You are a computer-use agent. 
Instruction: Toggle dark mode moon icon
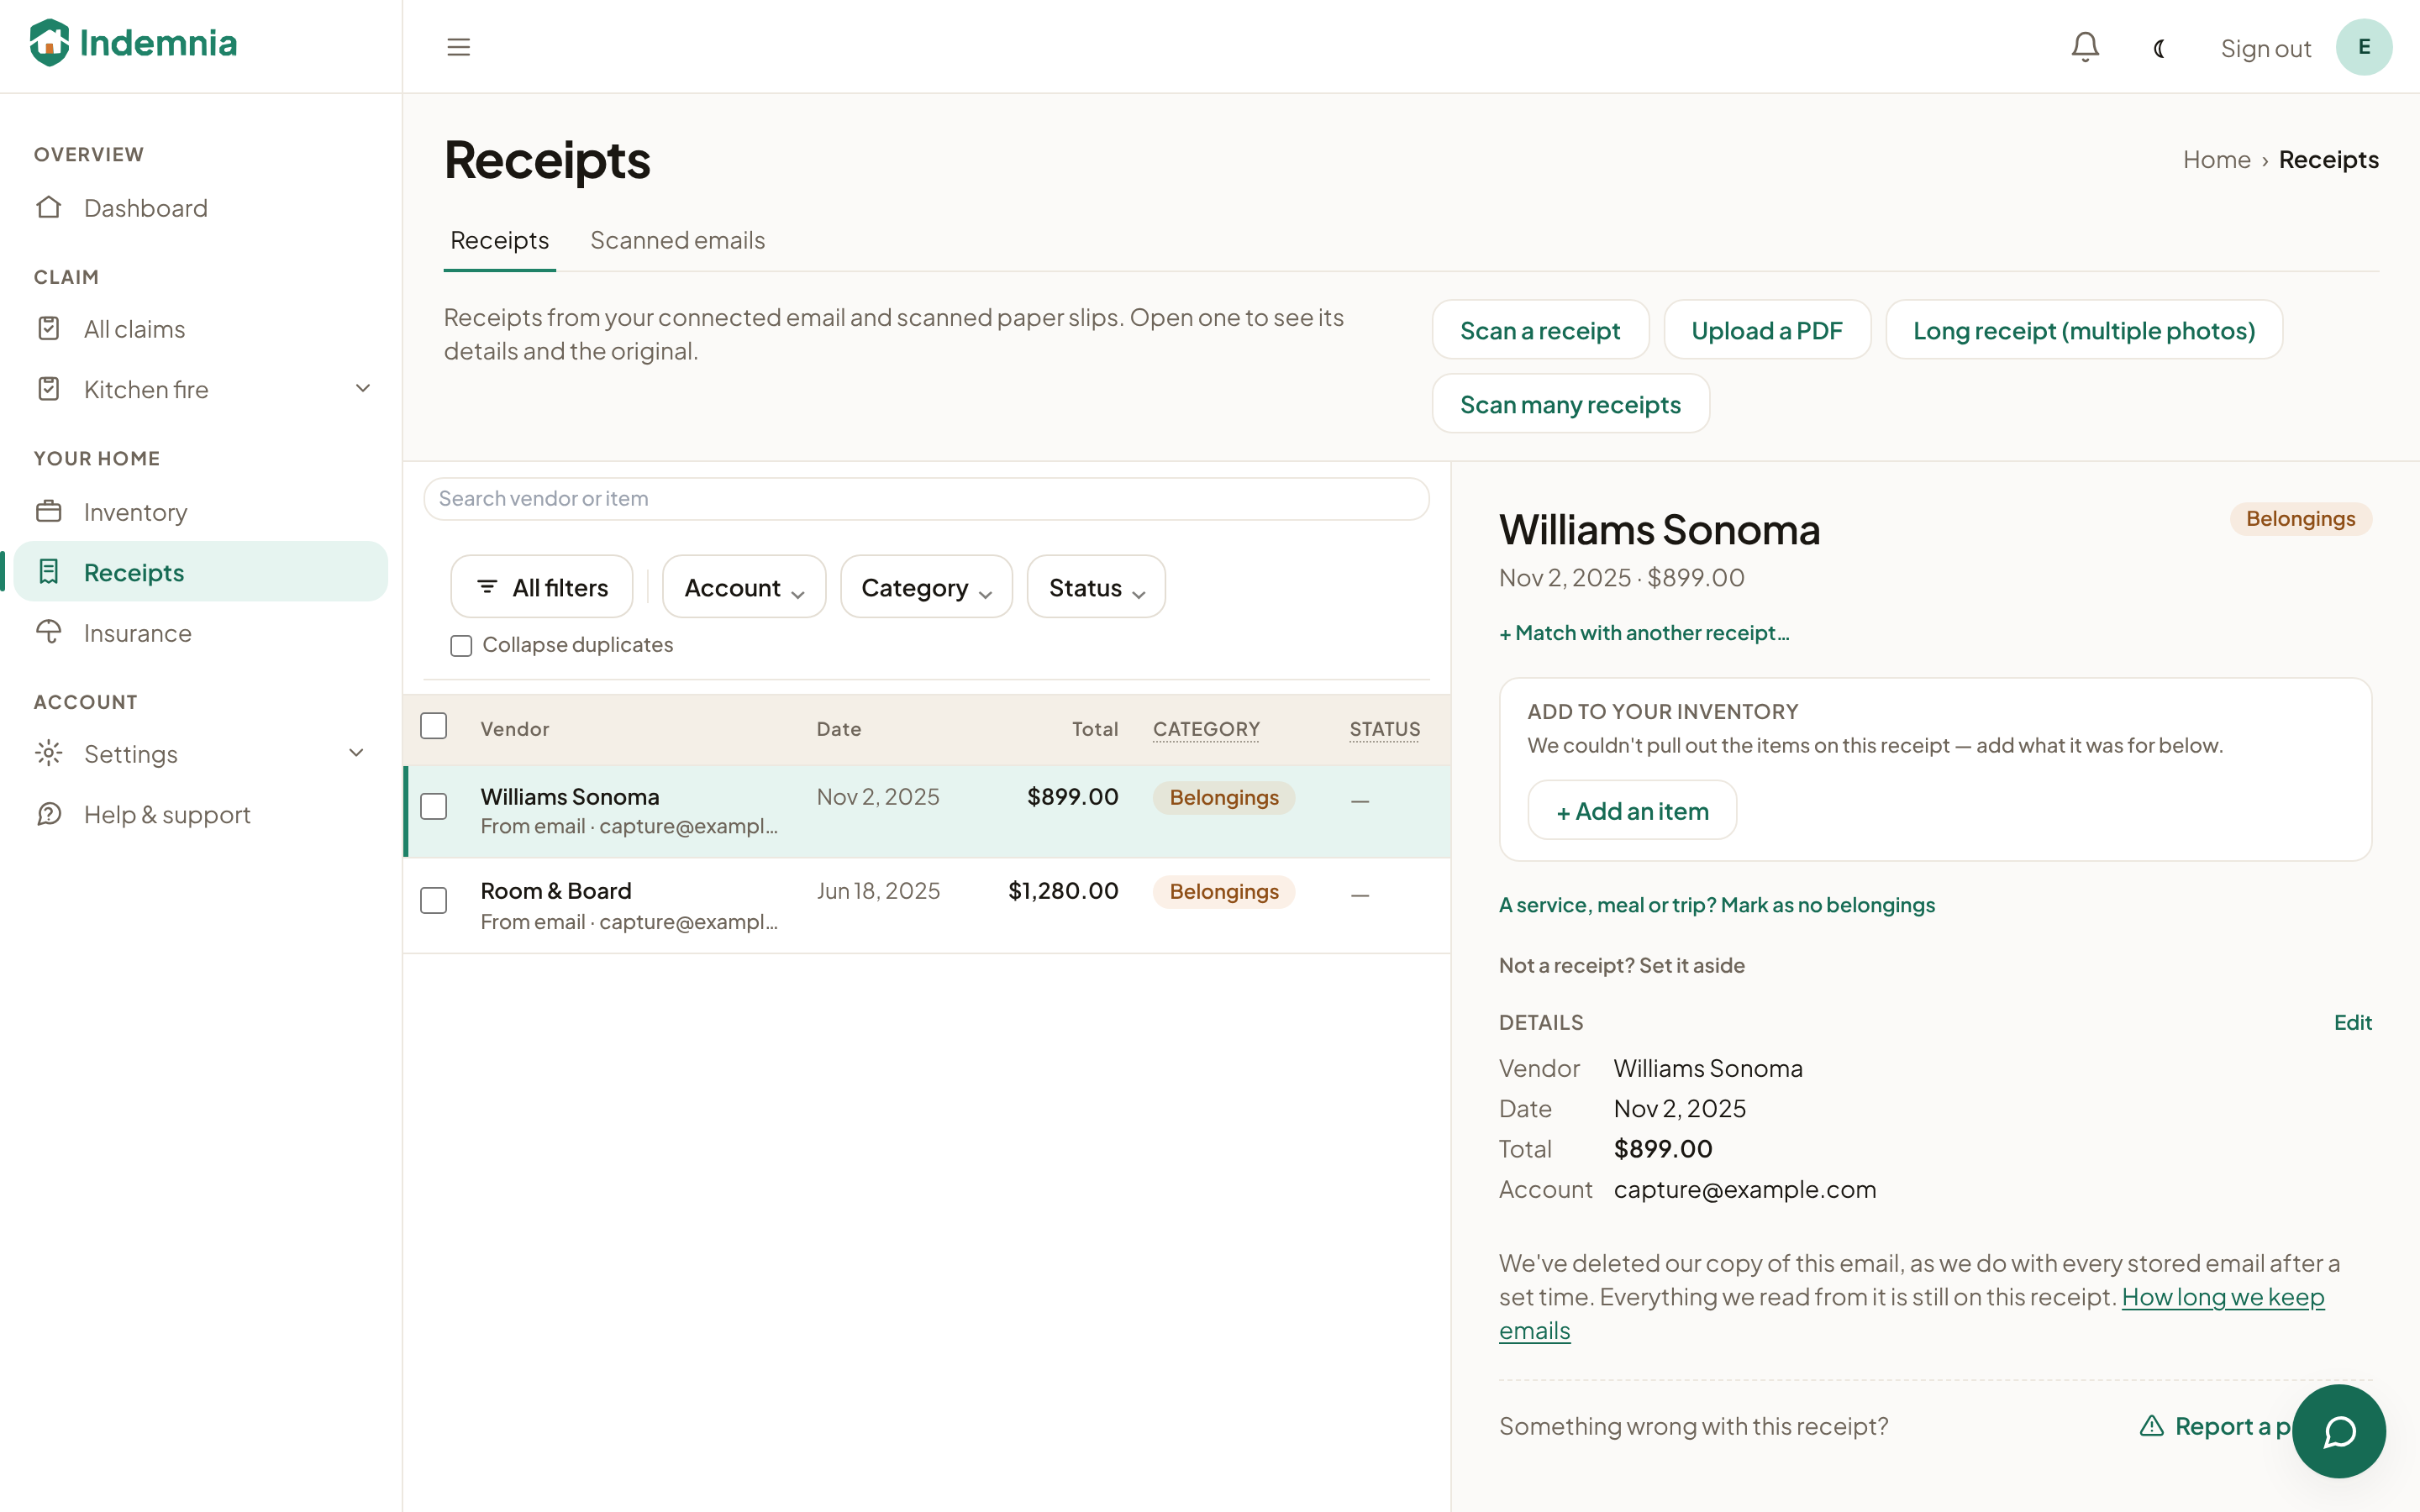click(x=2159, y=48)
